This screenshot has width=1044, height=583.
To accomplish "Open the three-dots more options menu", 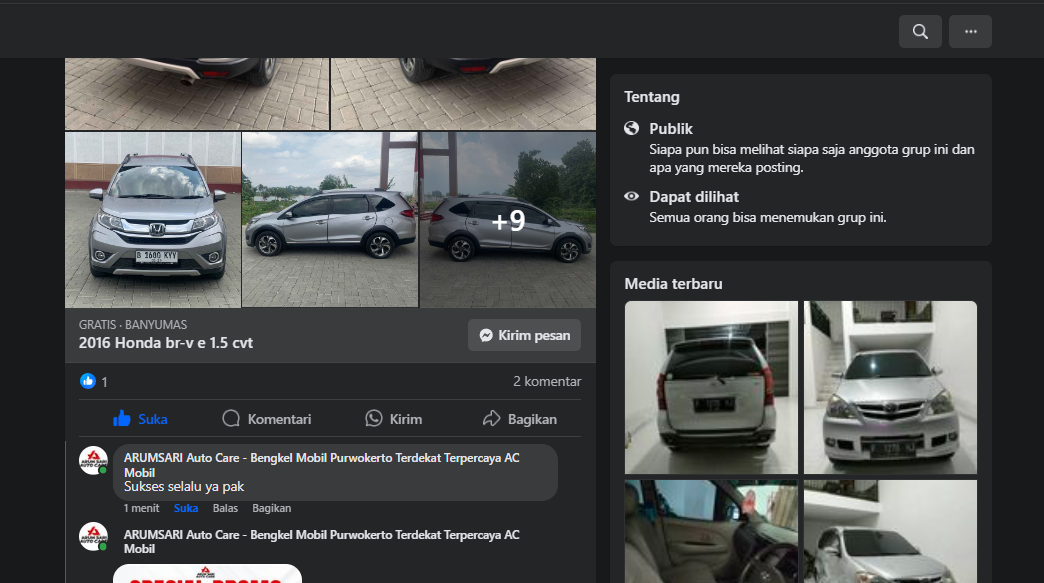I will [x=970, y=31].
